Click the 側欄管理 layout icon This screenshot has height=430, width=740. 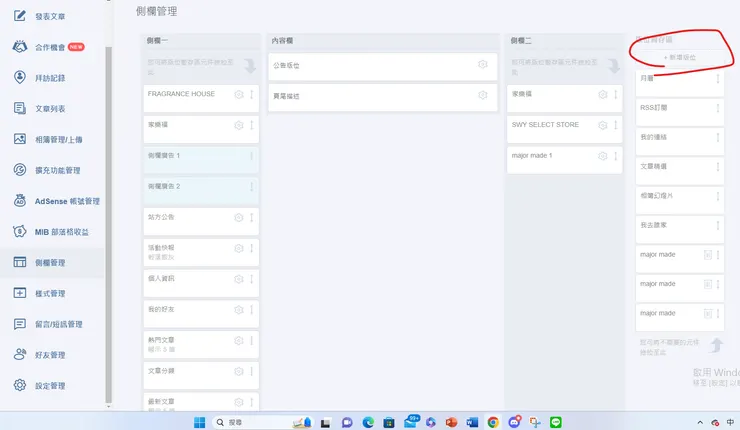[x=20, y=262]
